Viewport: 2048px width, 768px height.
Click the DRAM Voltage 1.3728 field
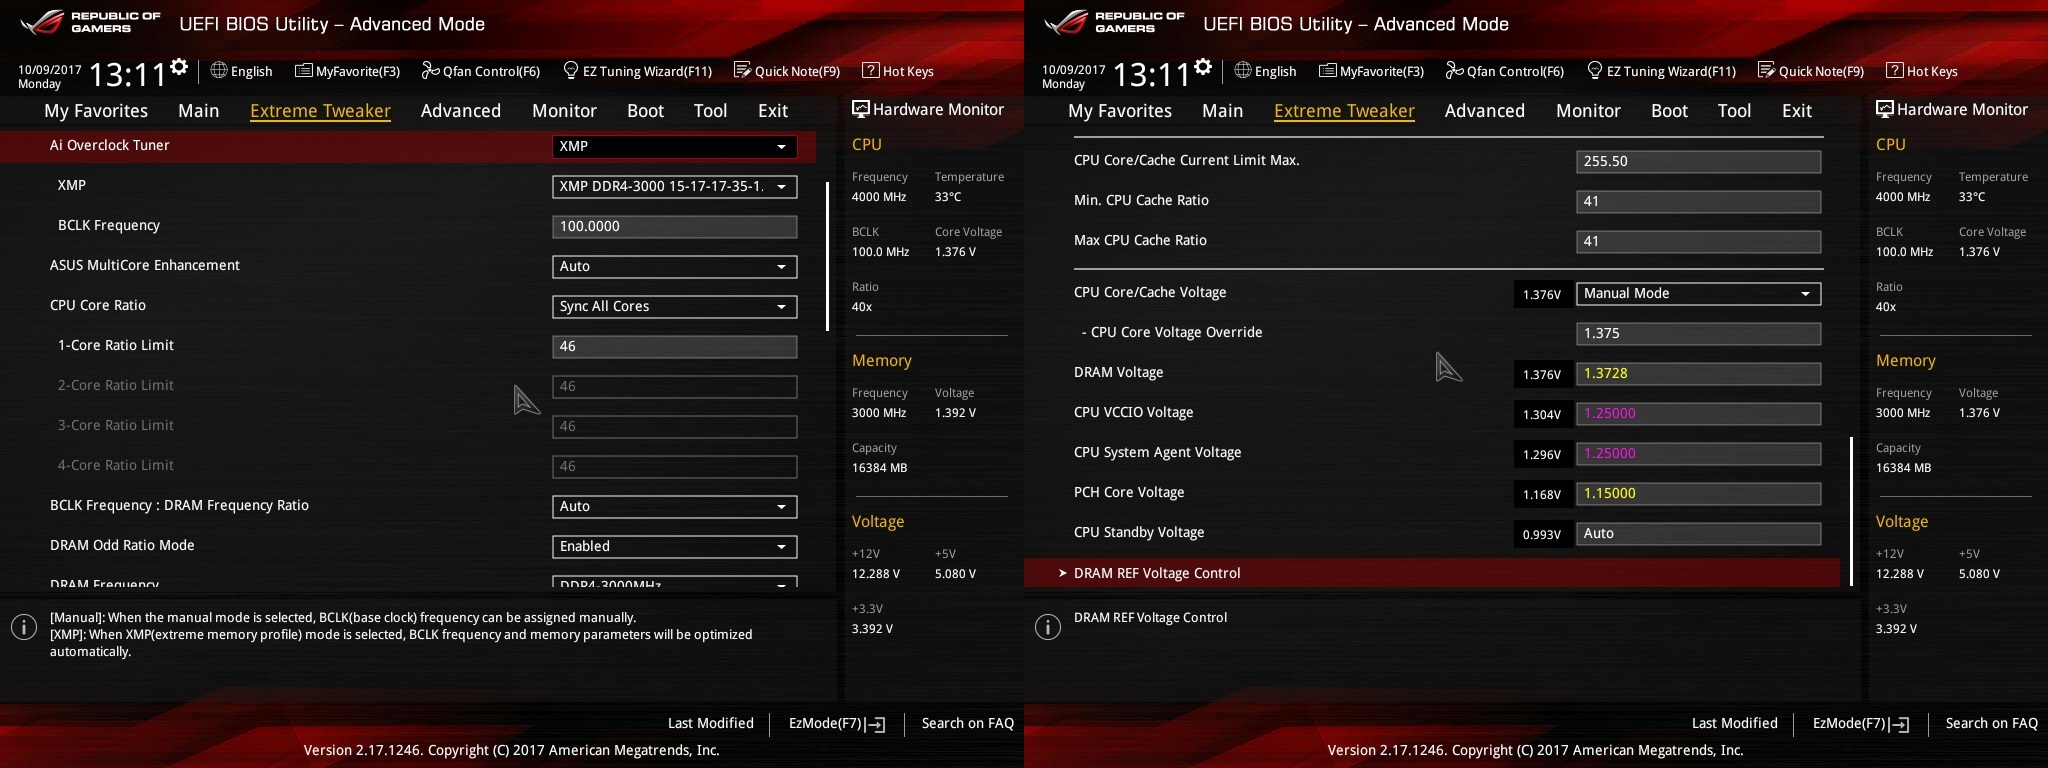(1698, 373)
